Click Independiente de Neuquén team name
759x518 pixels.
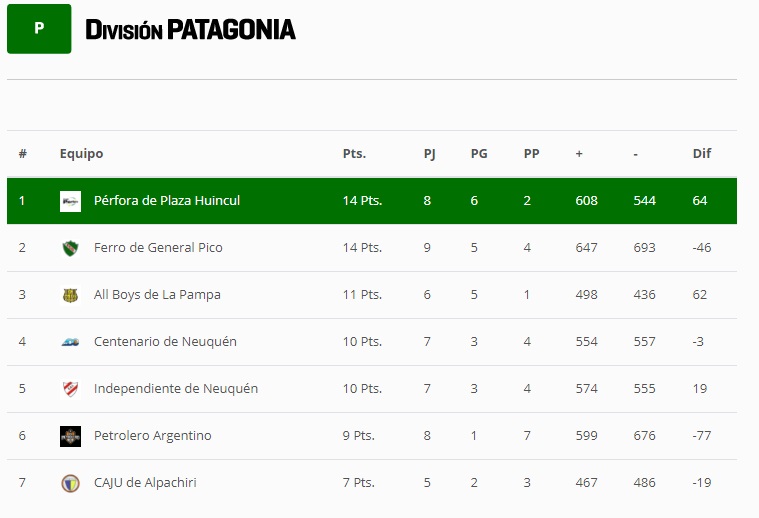click(x=176, y=389)
